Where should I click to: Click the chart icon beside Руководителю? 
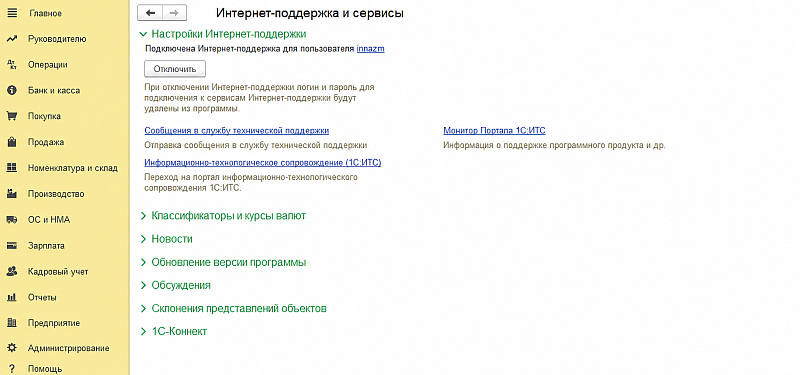point(12,39)
